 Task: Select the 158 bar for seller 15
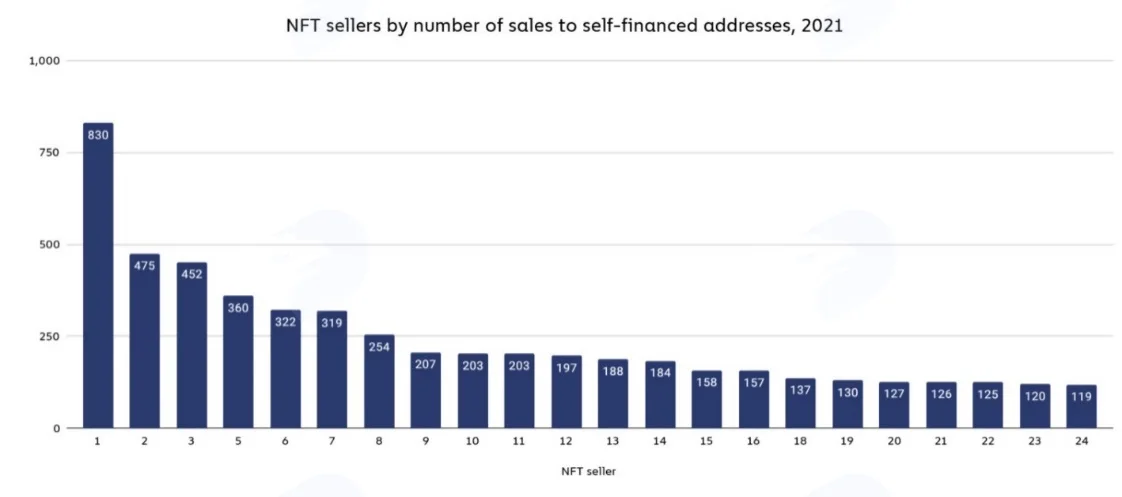[x=707, y=399]
